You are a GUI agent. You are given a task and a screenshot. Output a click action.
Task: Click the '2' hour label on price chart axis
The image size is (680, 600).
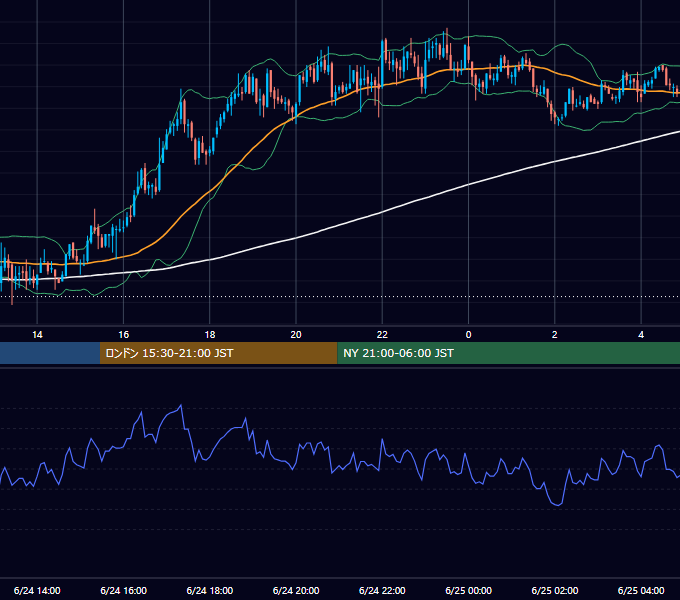tap(555, 335)
